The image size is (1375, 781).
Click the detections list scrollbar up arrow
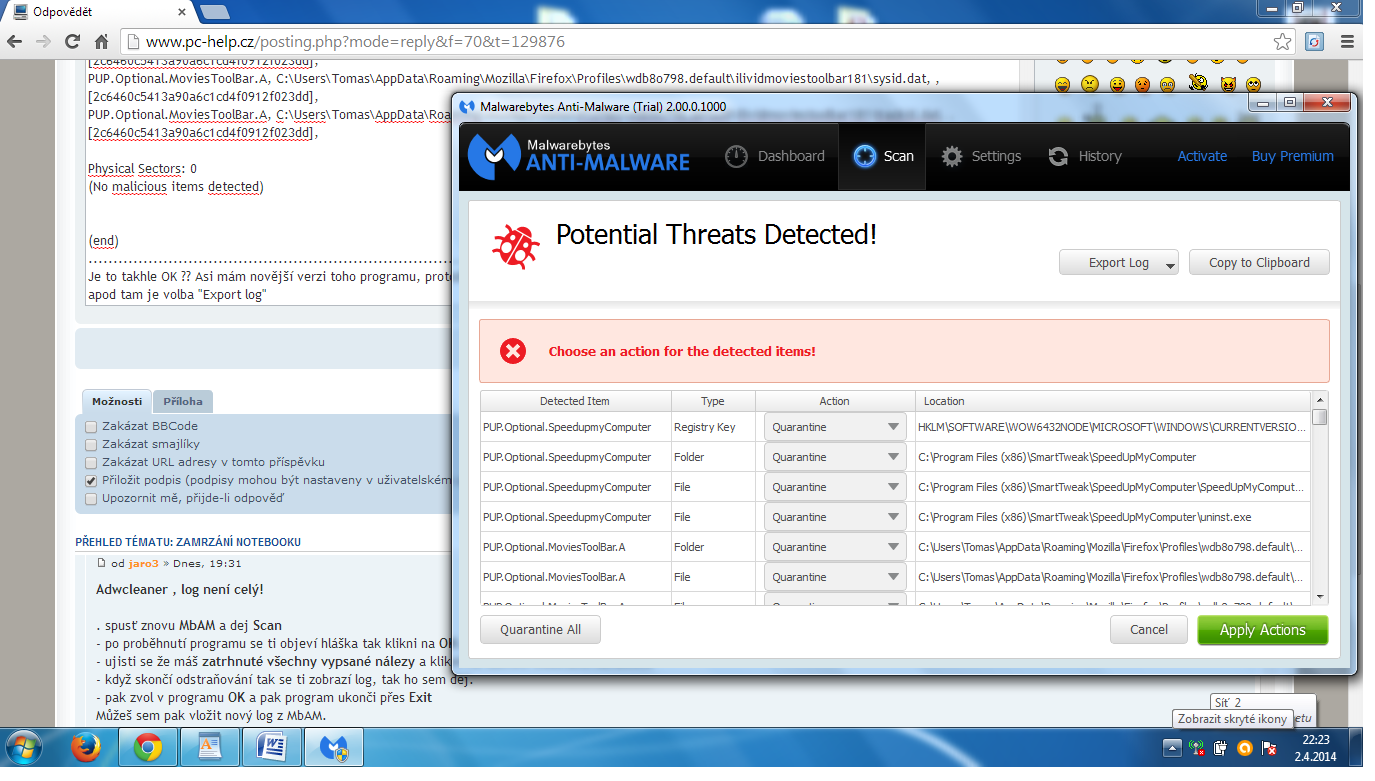coord(1320,399)
